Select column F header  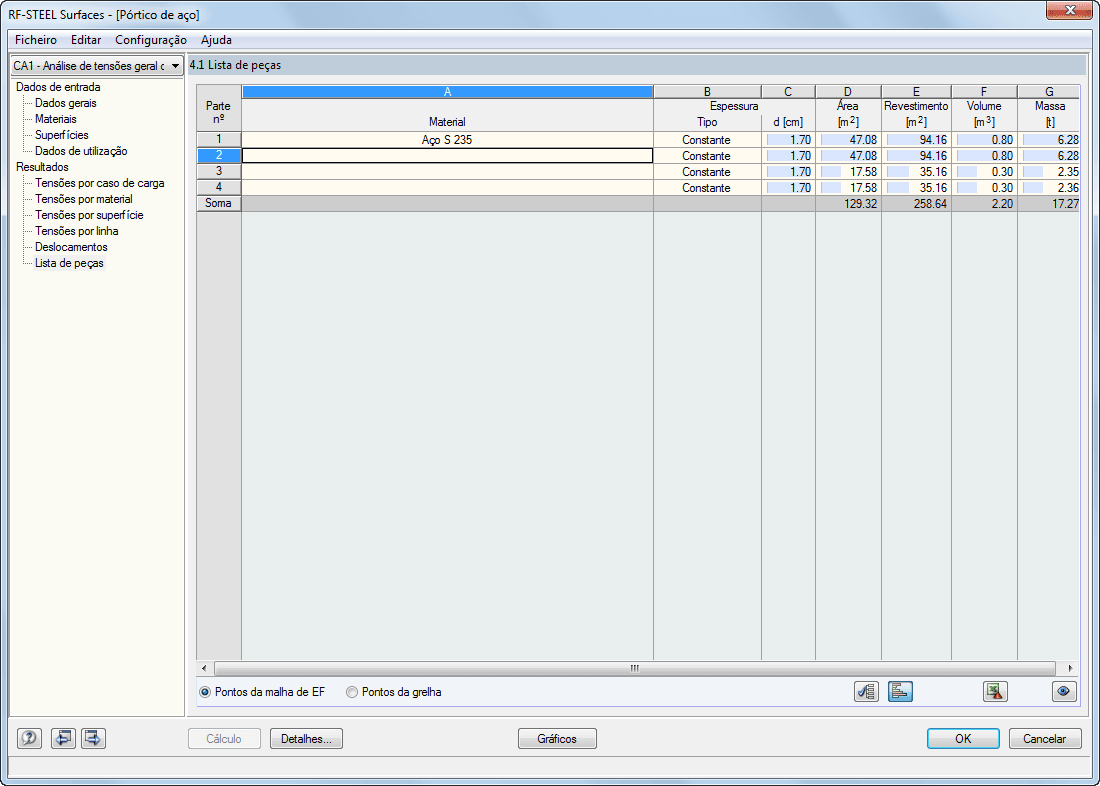[984, 92]
